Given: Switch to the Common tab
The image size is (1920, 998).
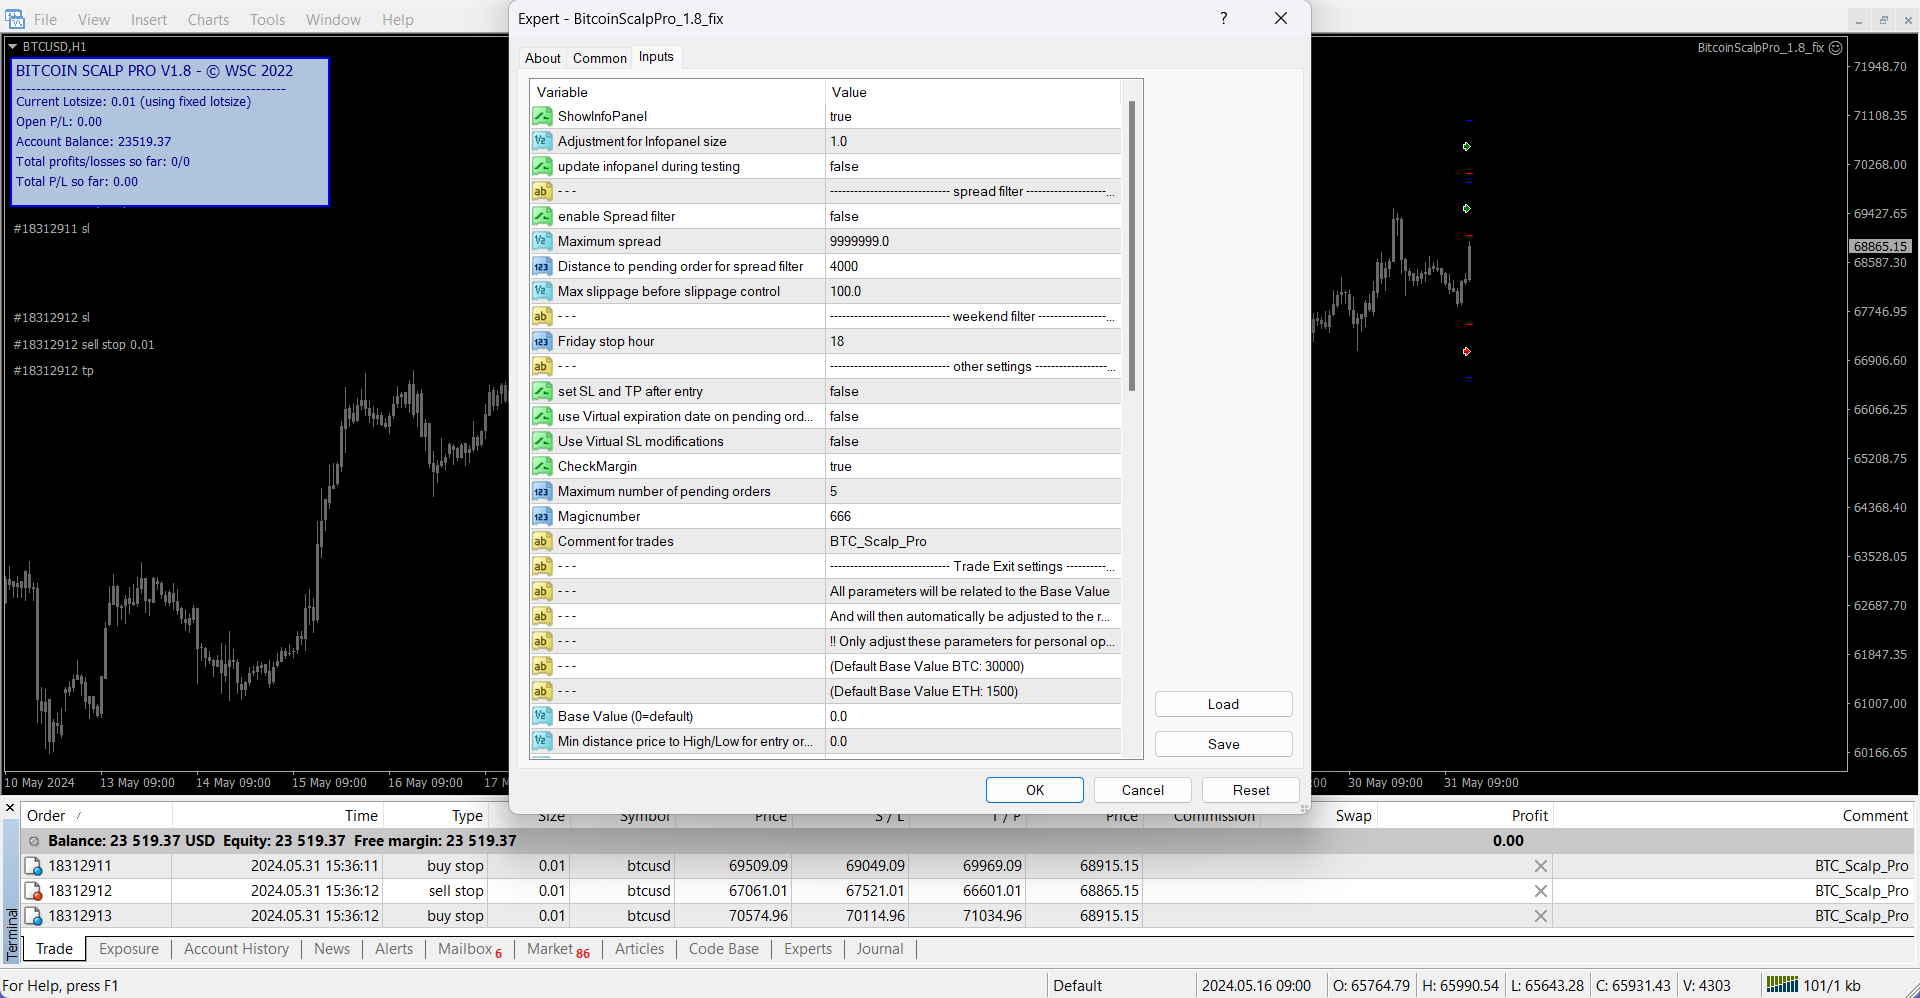Looking at the screenshot, I should (x=599, y=58).
